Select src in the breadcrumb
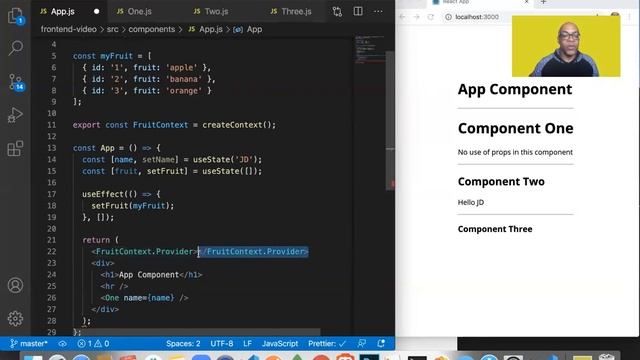 (113, 29)
